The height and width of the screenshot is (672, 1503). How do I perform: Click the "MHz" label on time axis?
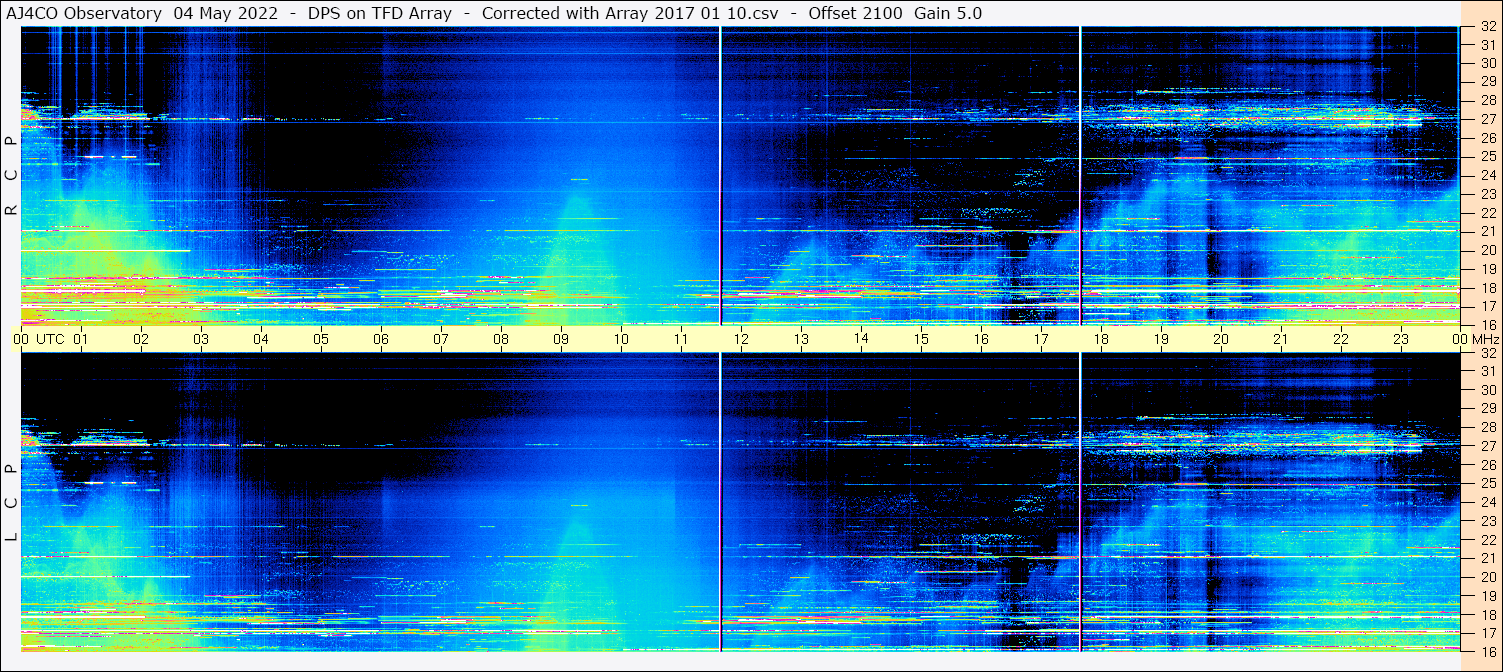(1484, 339)
